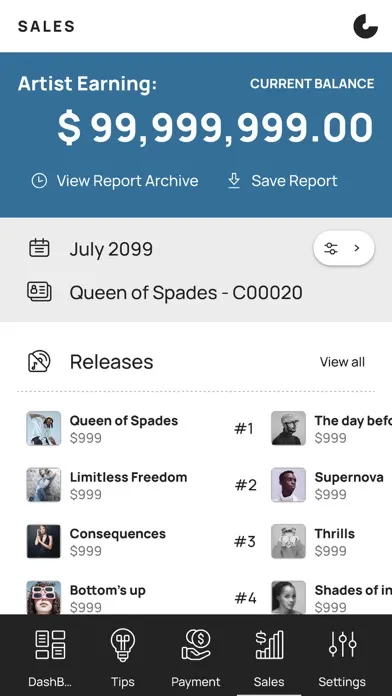
Task: Select the Consequences release title
Action: pos(118,534)
